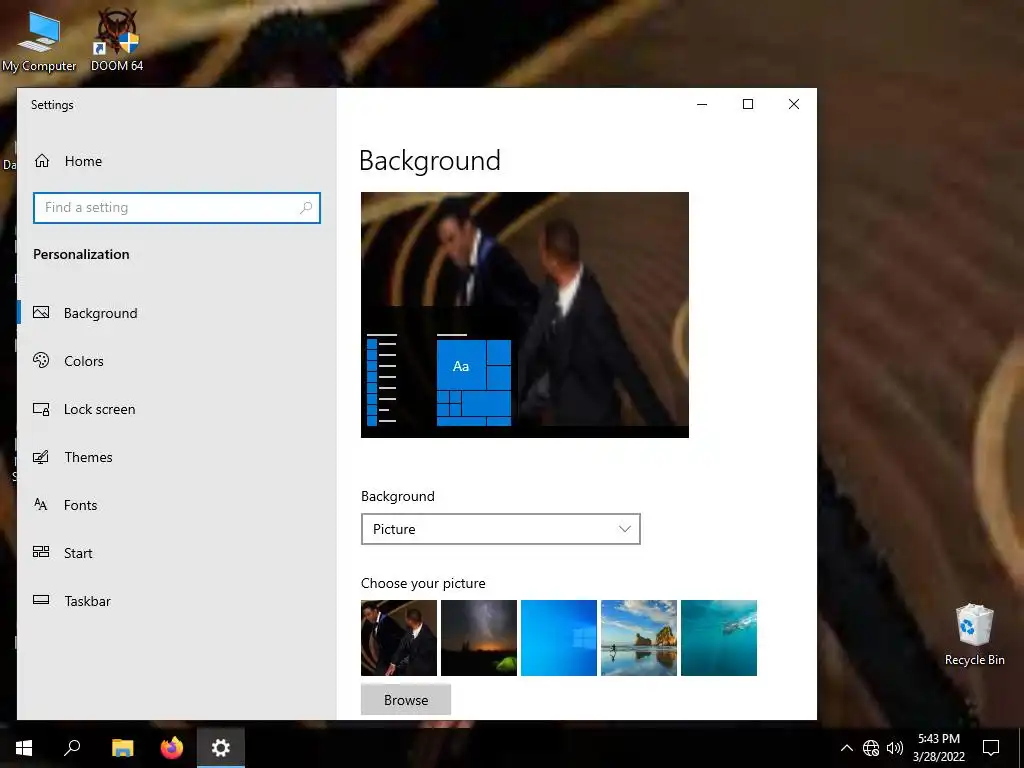Image resolution: width=1024 pixels, height=768 pixels.
Task: Click the search magnifier in Find a setting
Action: click(306, 208)
